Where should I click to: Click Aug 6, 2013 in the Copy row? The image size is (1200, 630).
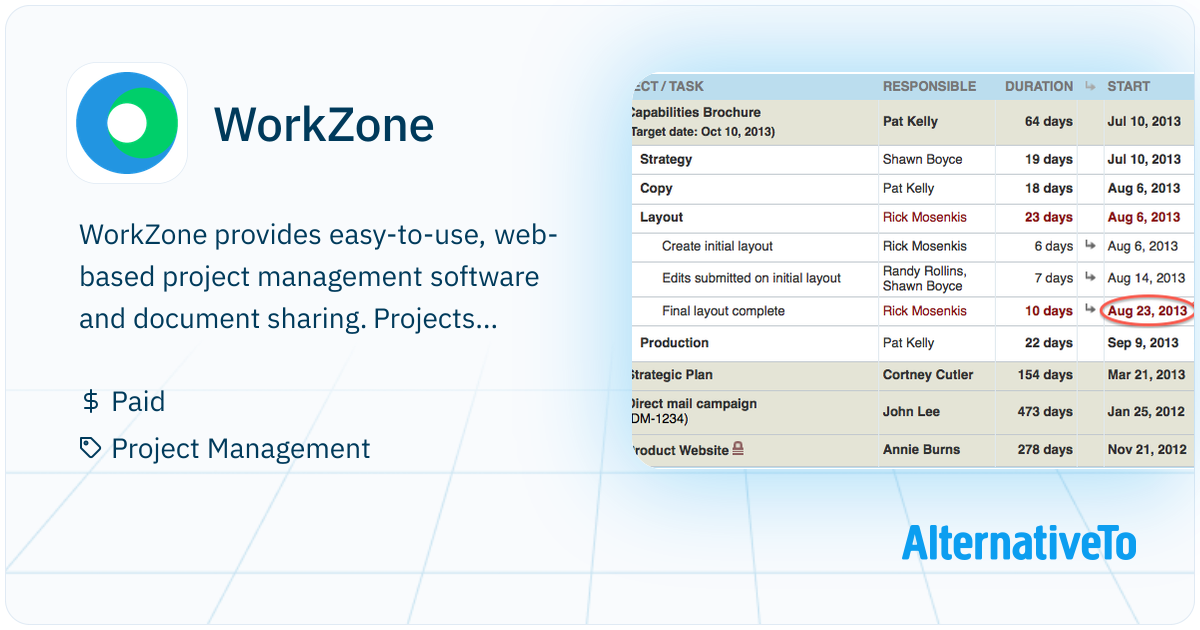pyautogui.click(x=1143, y=188)
